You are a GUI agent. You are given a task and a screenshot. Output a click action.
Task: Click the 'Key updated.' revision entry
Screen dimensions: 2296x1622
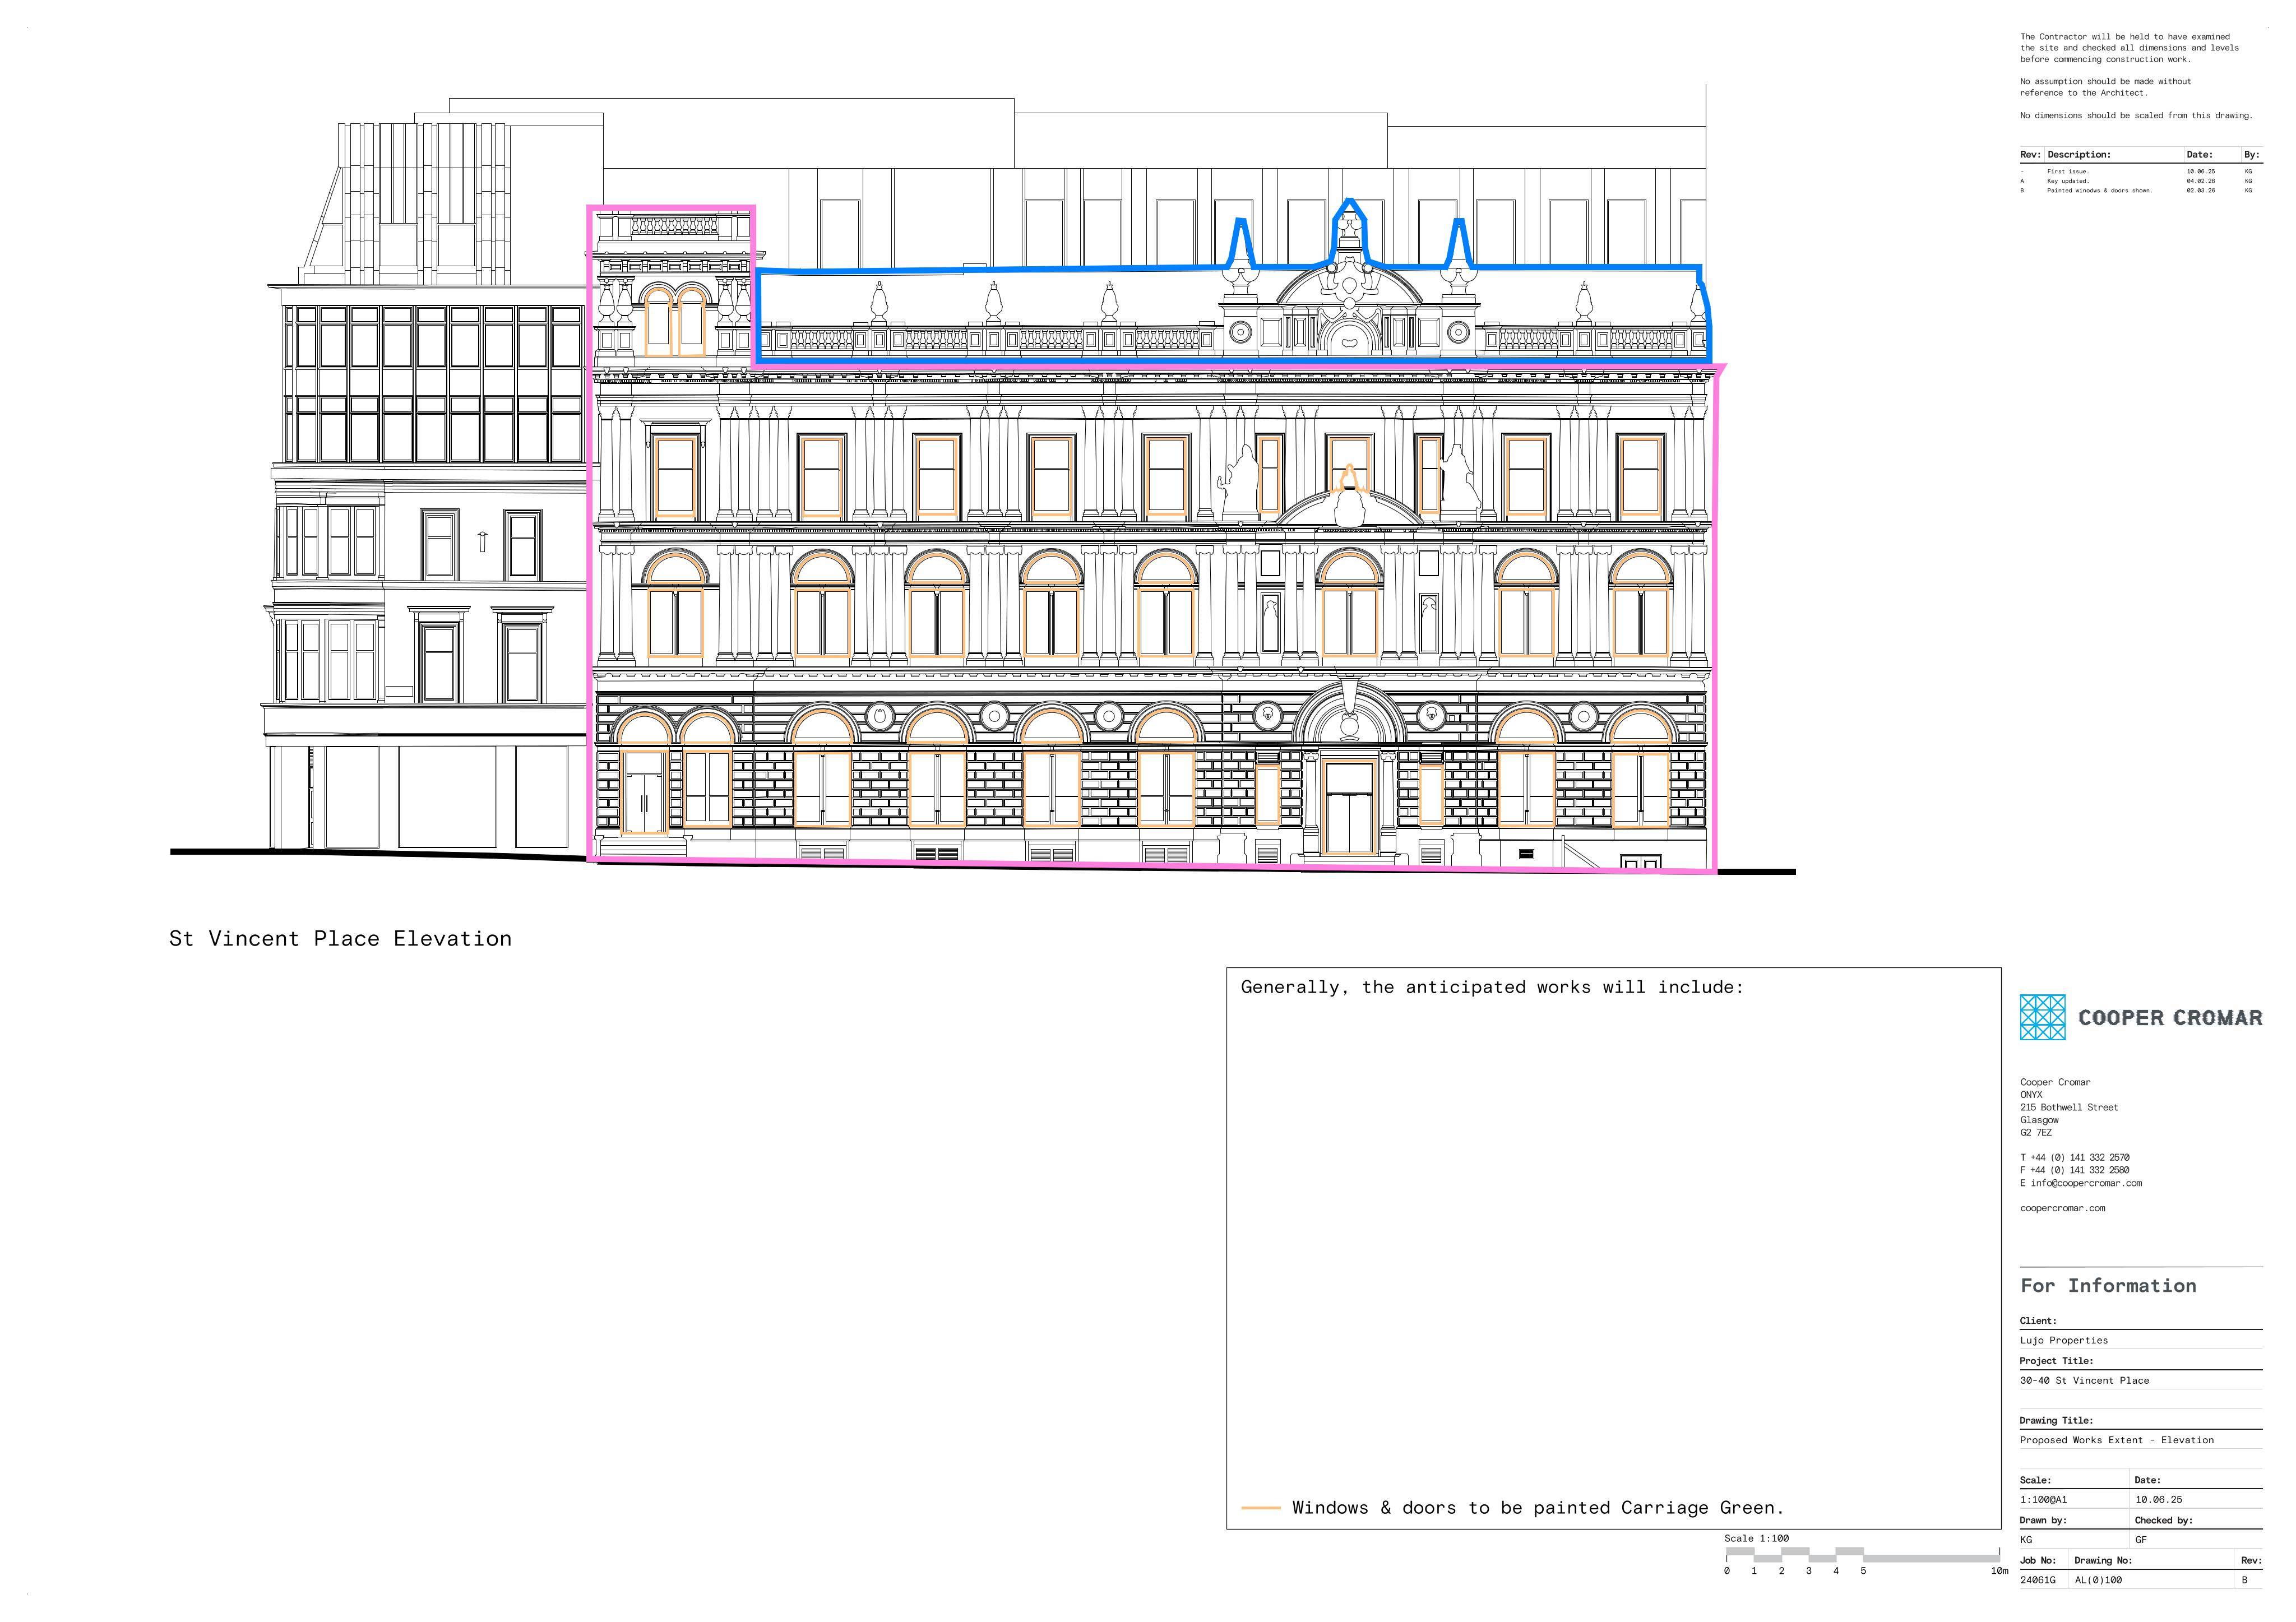coord(2067,181)
